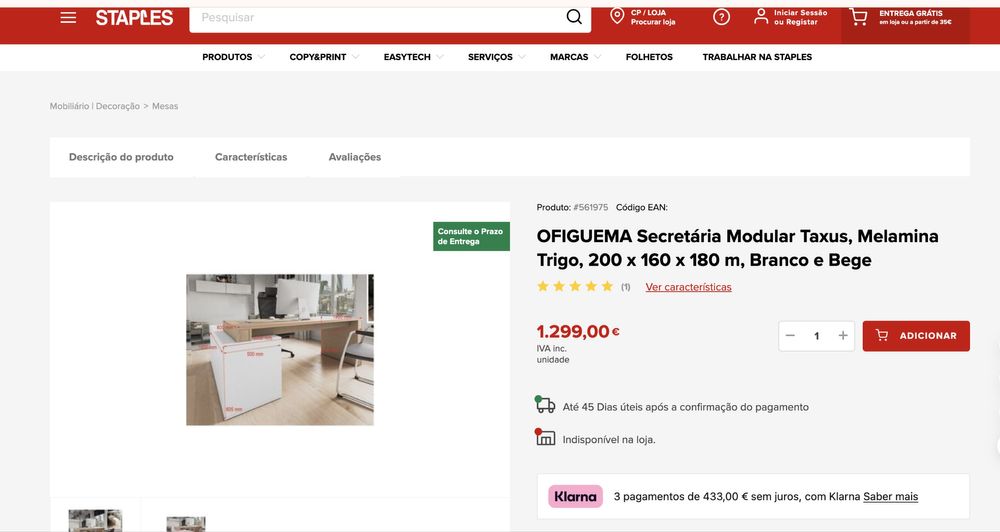Switch to Características tab
Screen dimensions: 1000x532
pos(251,157)
